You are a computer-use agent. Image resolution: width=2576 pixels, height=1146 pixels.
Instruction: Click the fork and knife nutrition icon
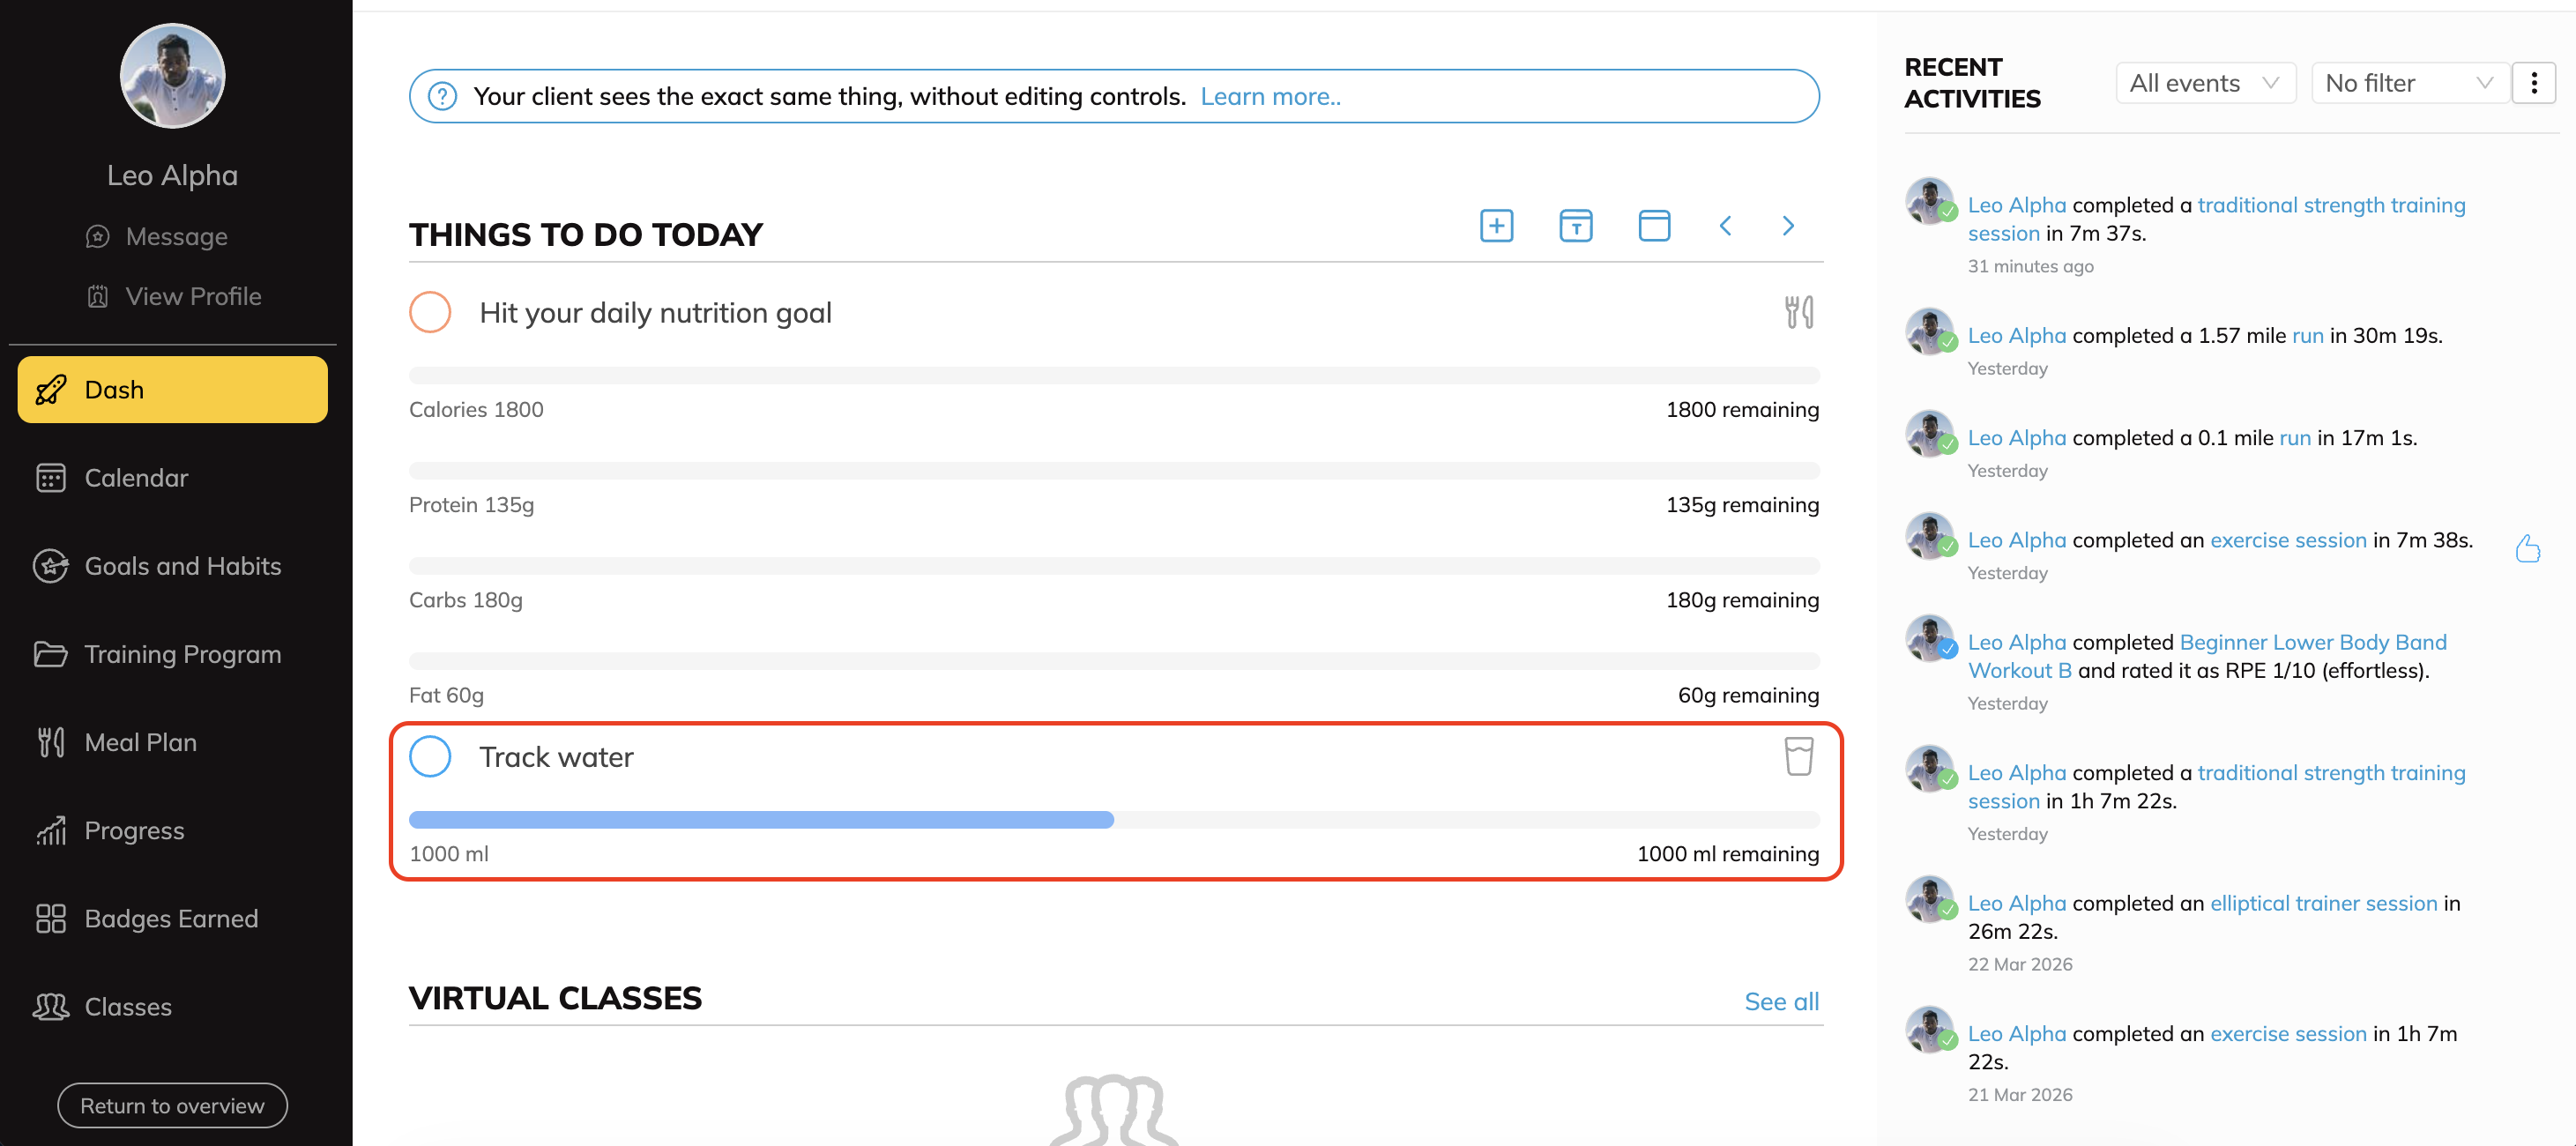[1798, 312]
